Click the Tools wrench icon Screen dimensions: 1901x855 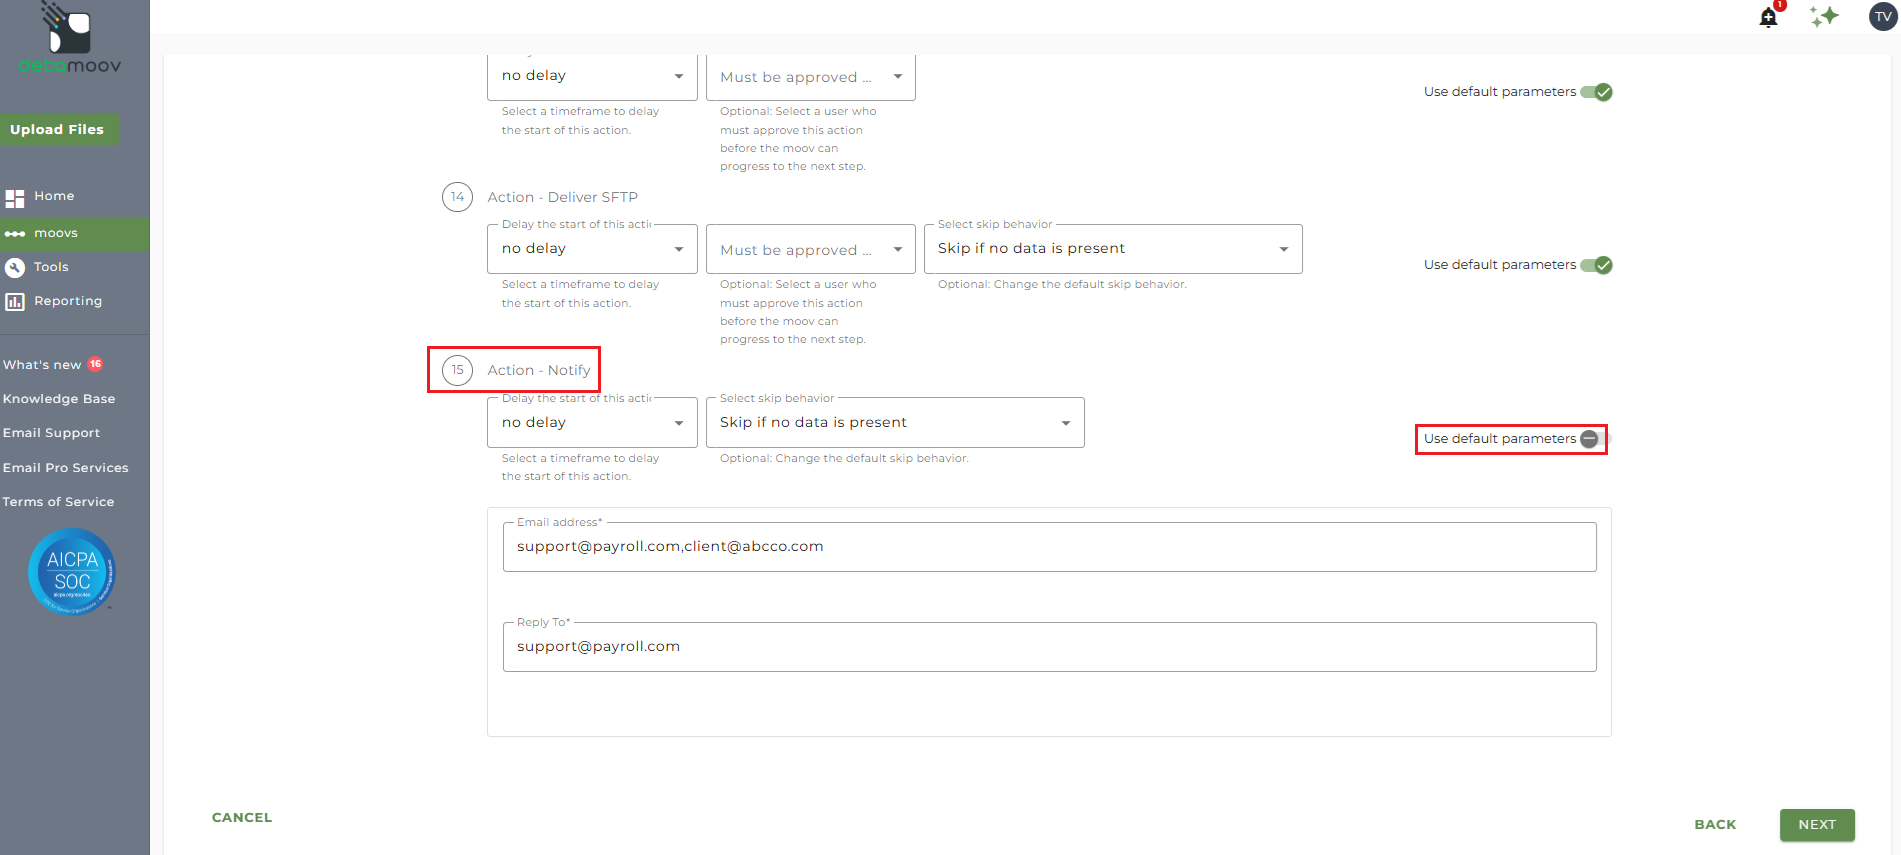(x=15, y=267)
